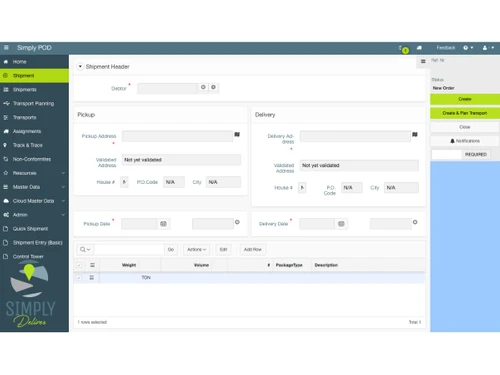Click the Edit button
The height and width of the screenshot is (375, 500).
point(223,249)
